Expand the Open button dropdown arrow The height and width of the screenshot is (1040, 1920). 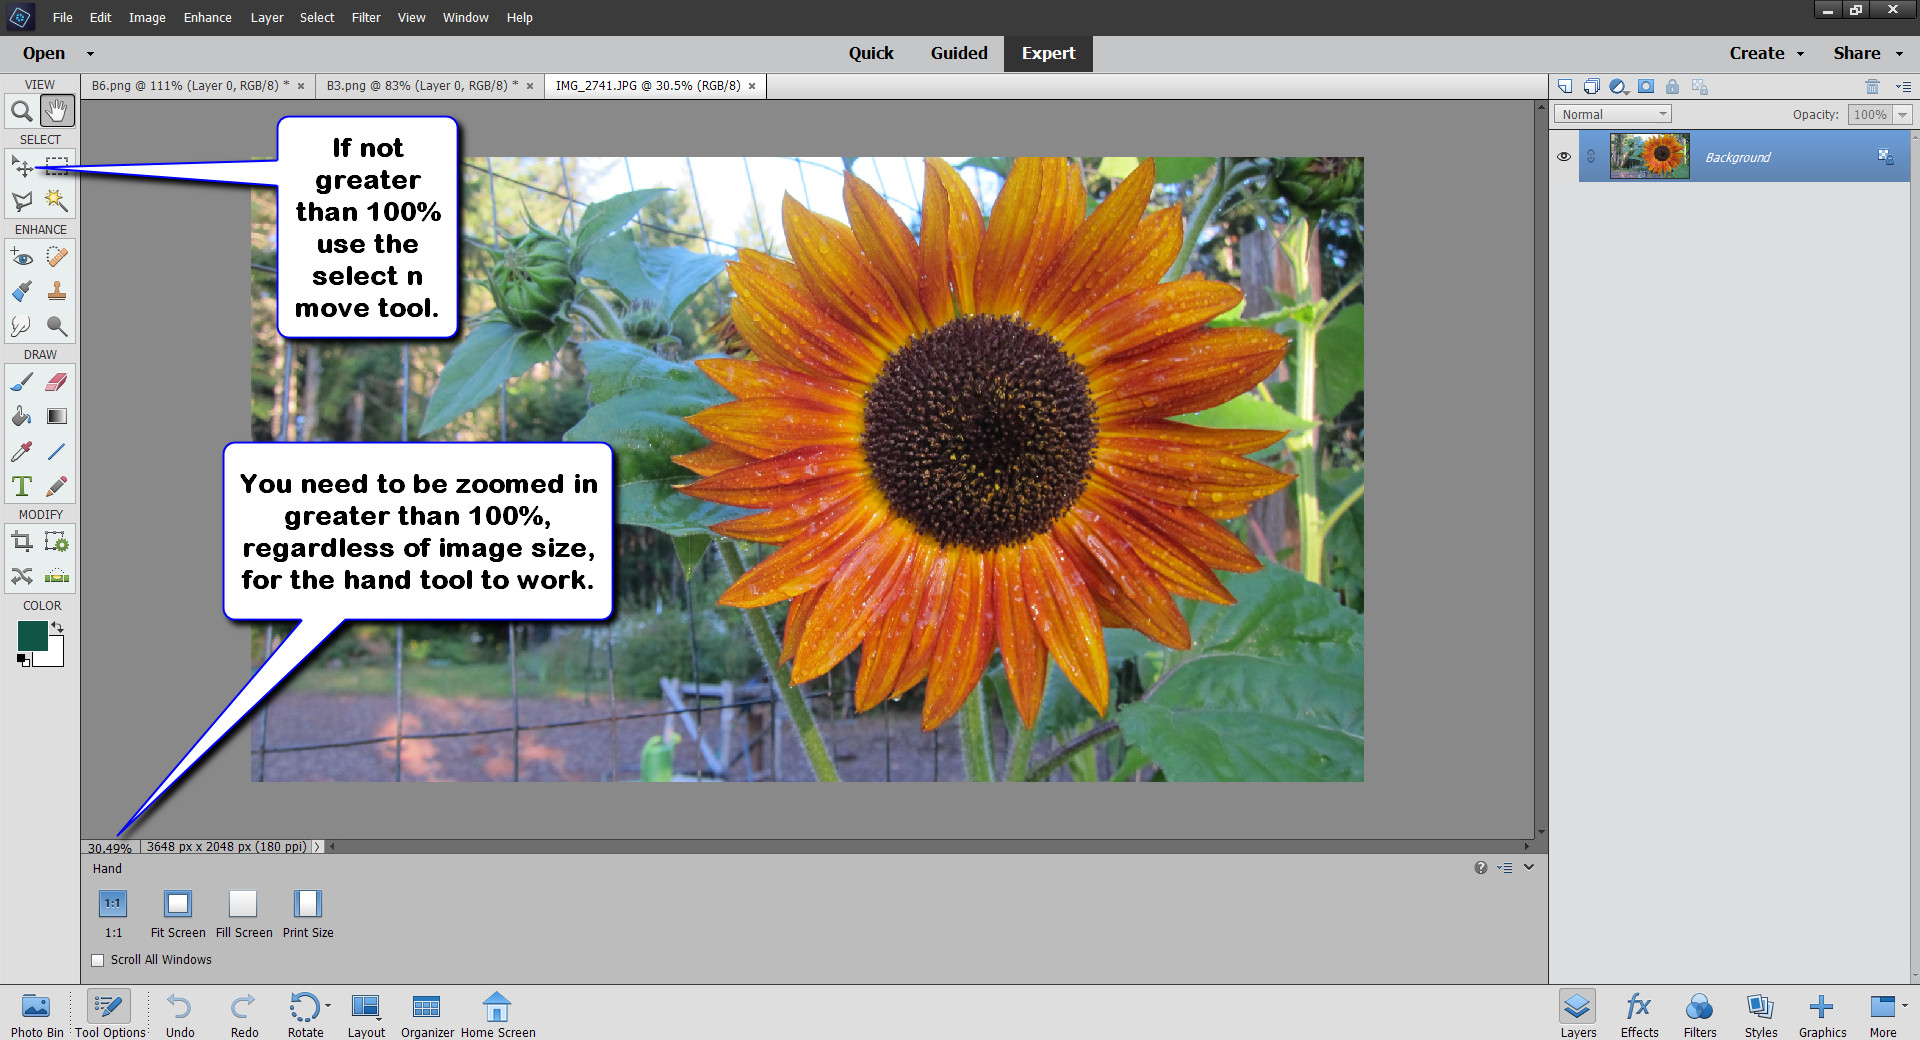point(89,53)
